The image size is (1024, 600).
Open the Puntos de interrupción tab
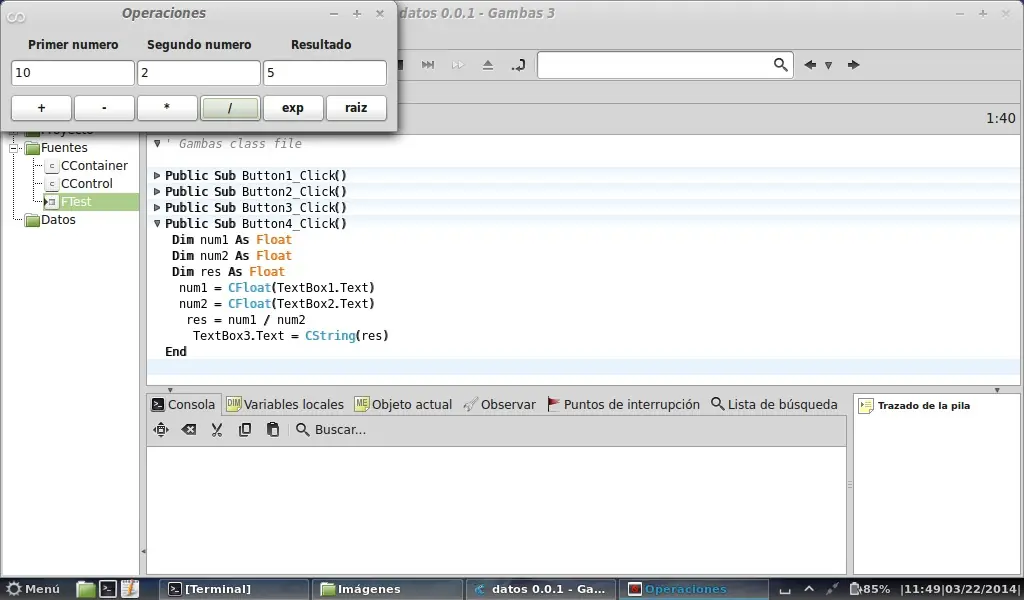(623, 405)
